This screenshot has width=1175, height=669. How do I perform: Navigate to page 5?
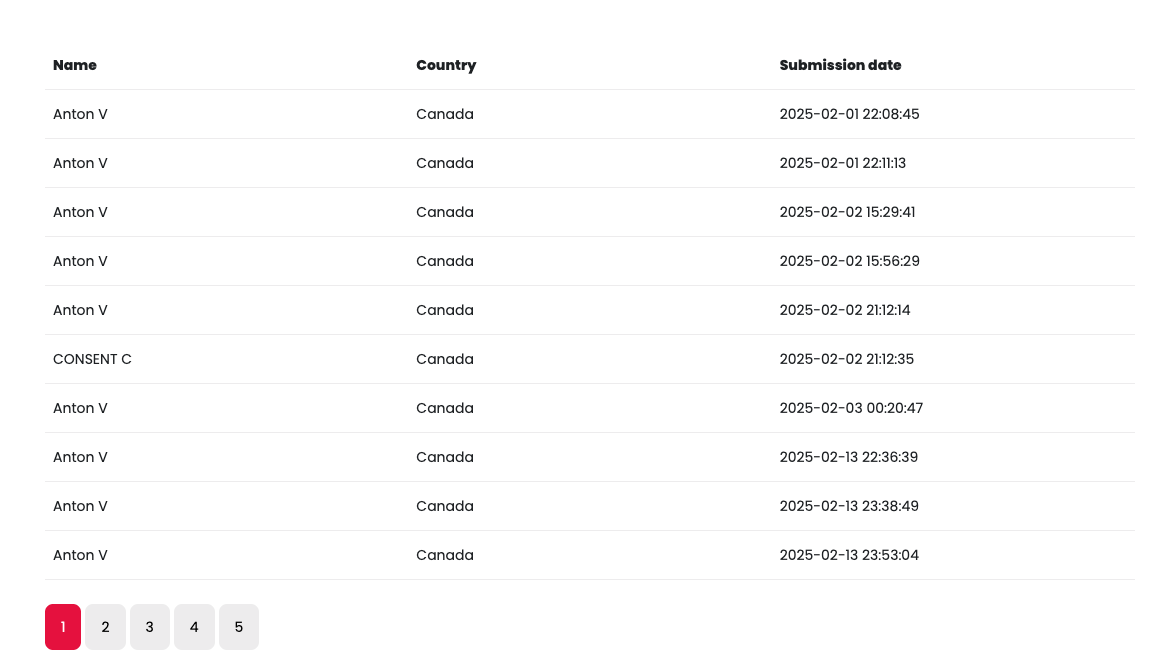(238, 627)
